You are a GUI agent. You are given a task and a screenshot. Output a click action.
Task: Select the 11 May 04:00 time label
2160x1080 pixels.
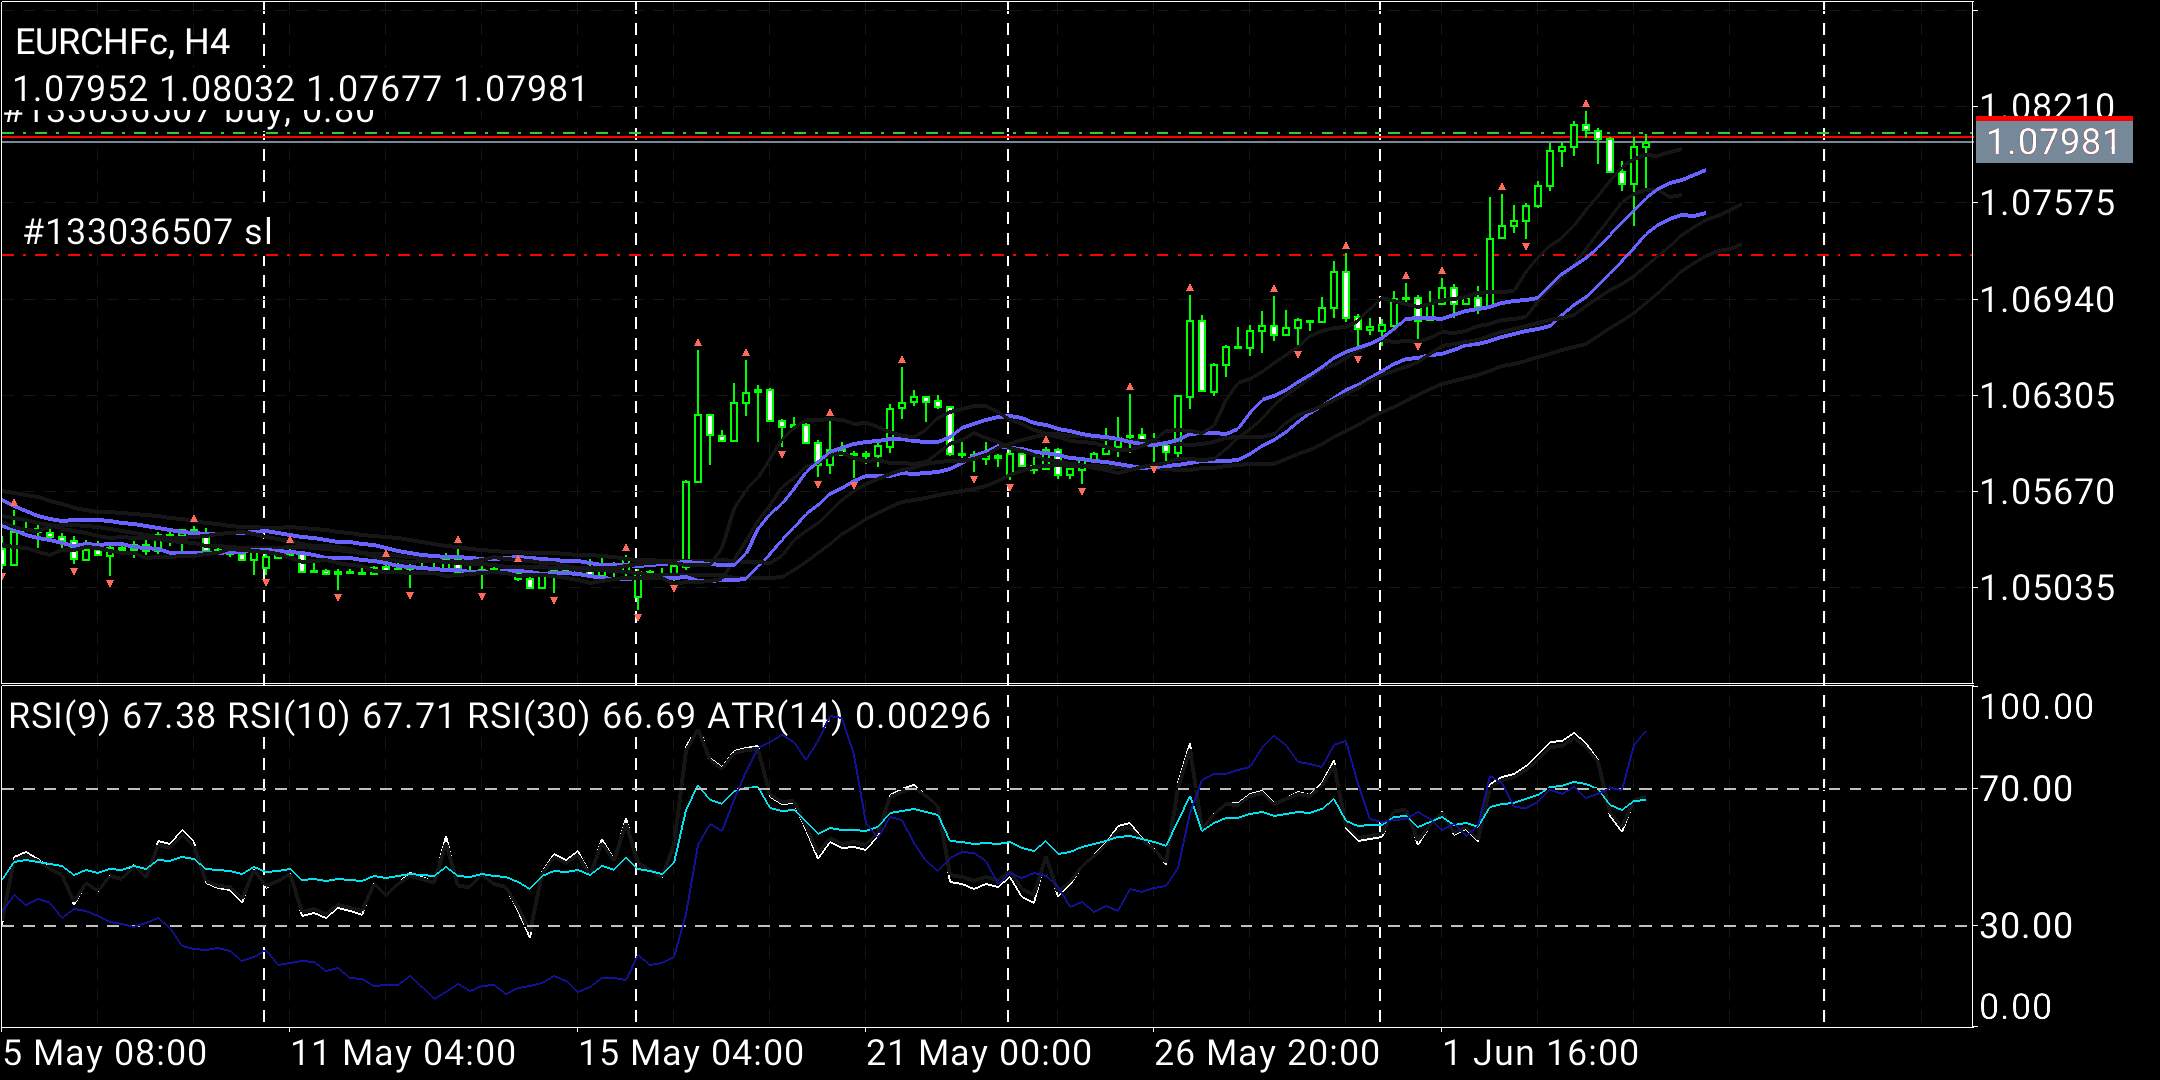(x=403, y=1053)
